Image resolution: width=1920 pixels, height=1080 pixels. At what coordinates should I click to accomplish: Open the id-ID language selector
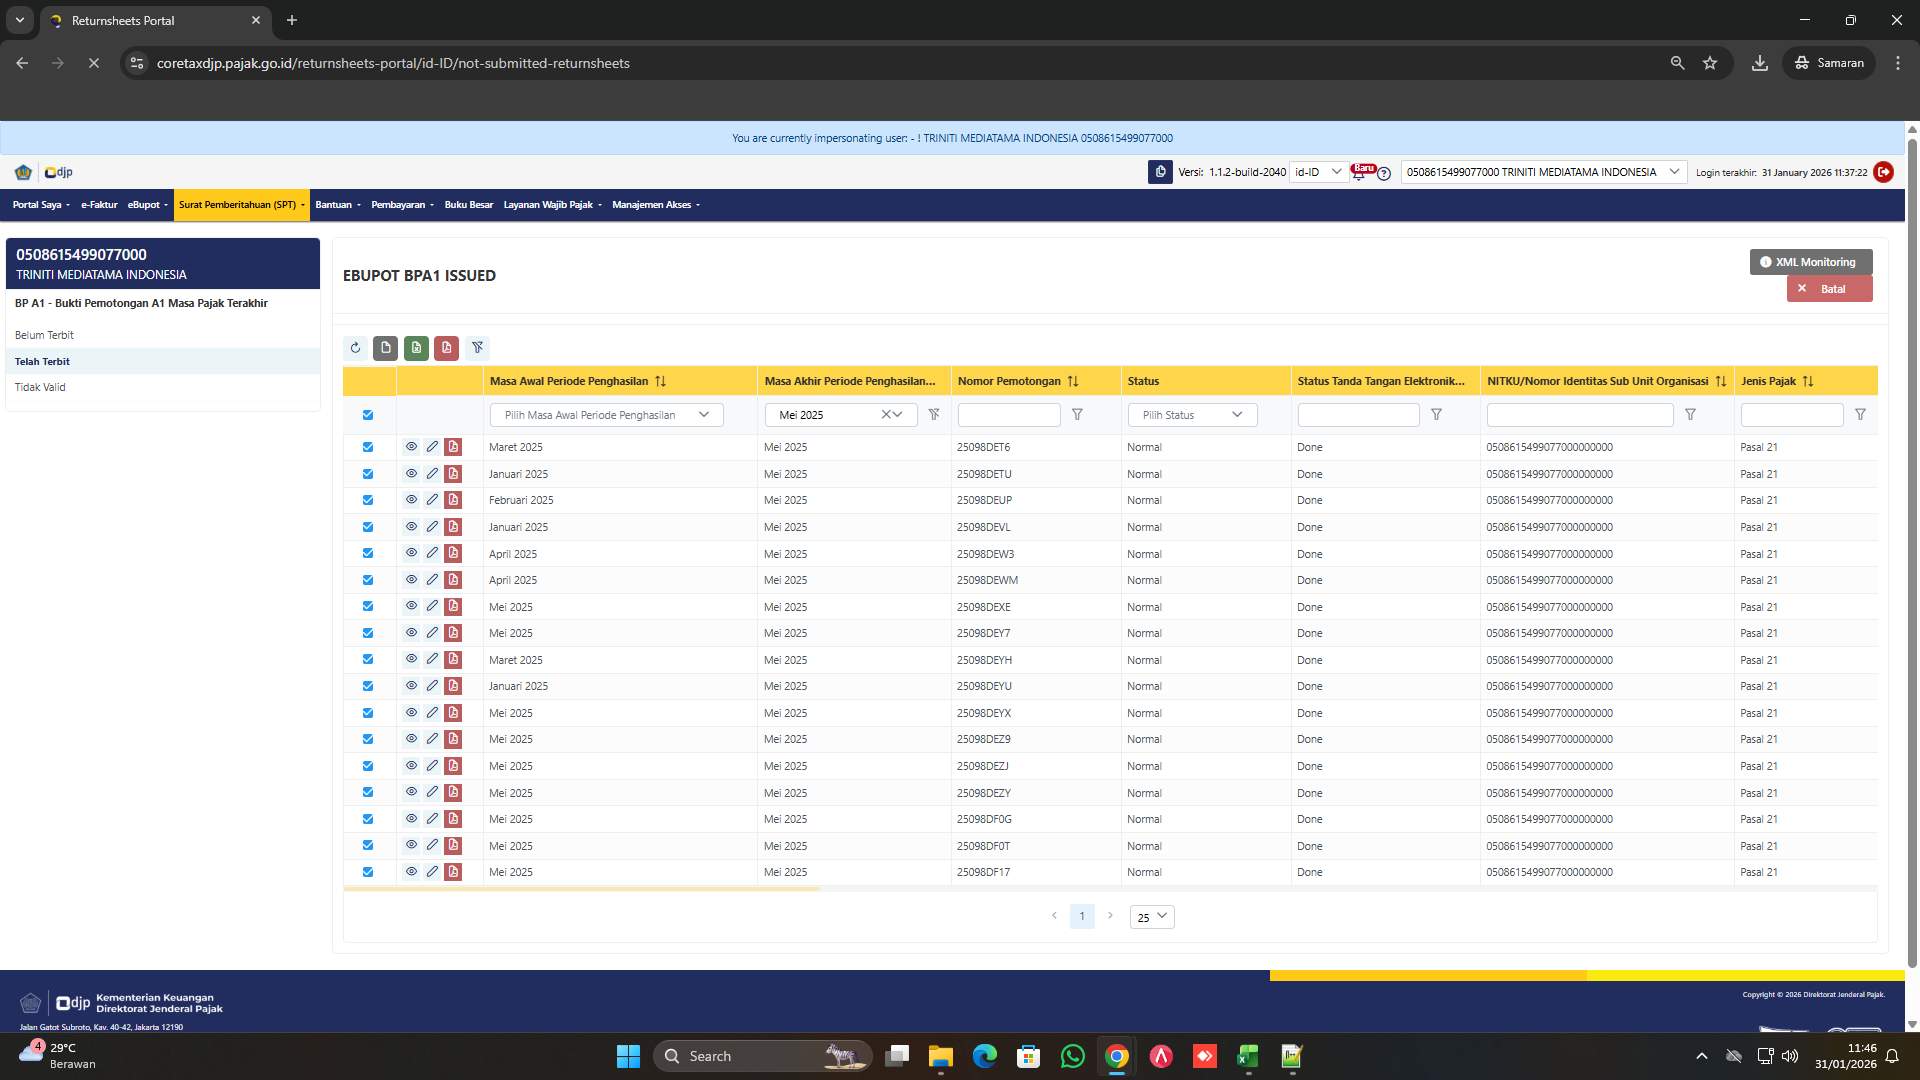click(1318, 172)
